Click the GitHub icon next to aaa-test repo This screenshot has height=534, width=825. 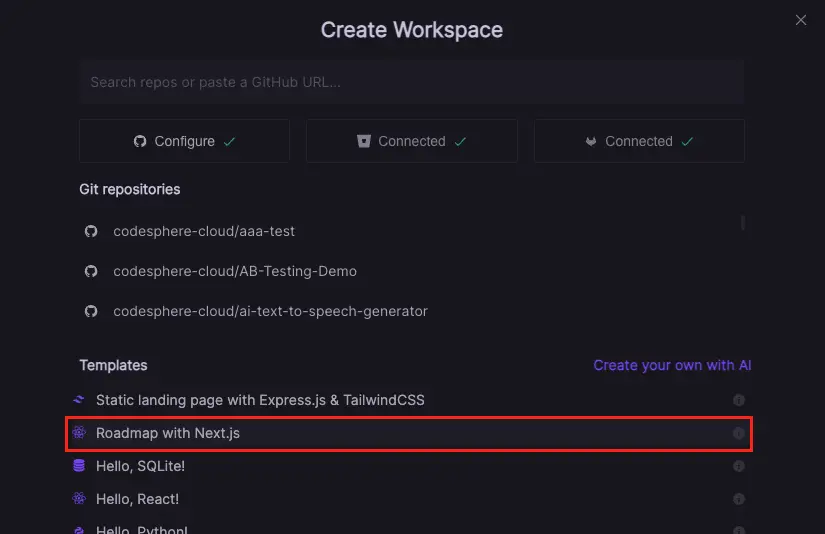(91, 231)
